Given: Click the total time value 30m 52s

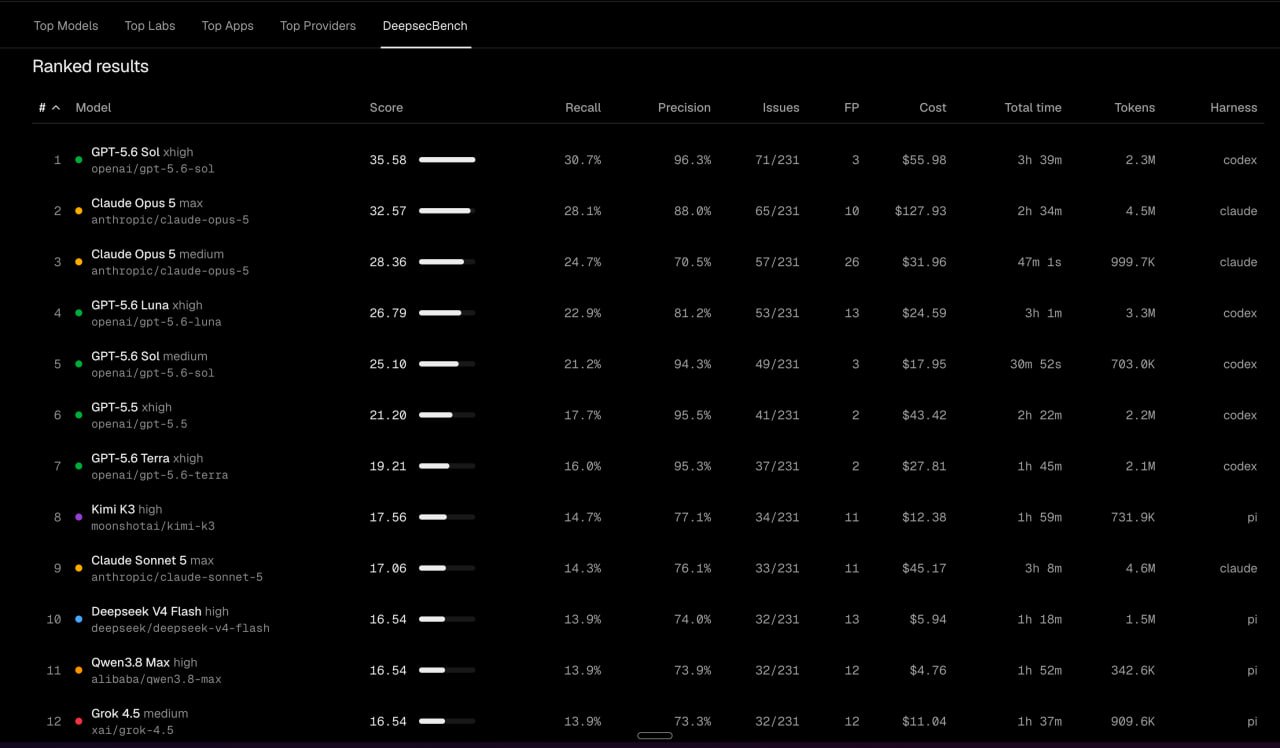Looking at the screenshot, I should 1036,364.
